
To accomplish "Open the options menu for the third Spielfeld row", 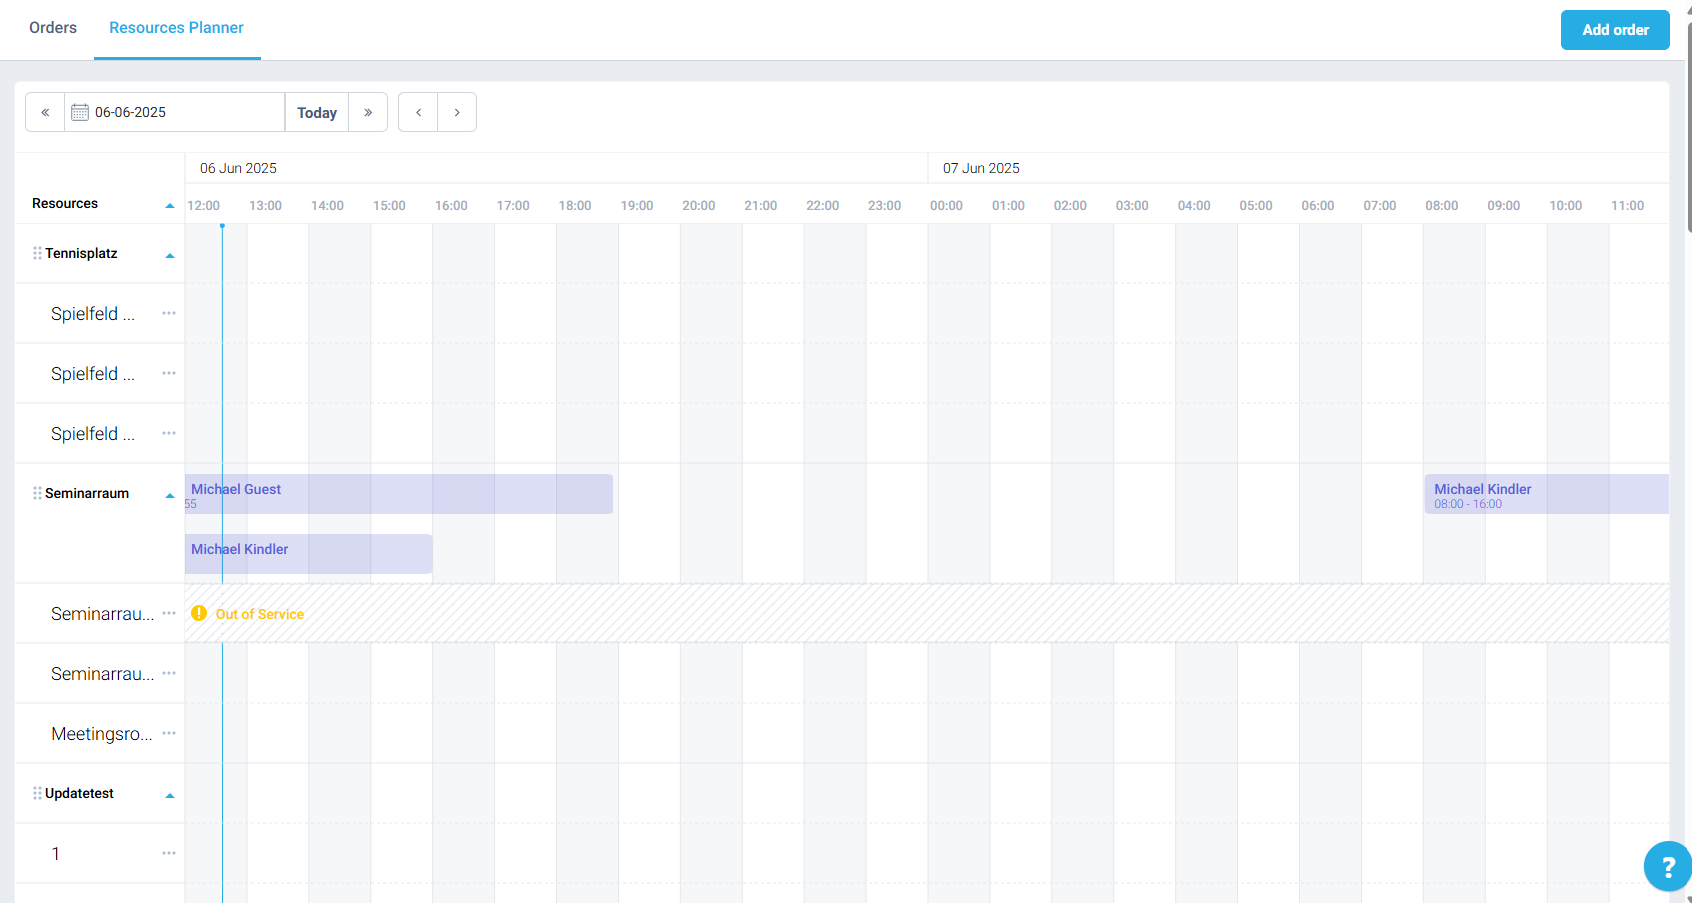I will (x=169, y=433).
